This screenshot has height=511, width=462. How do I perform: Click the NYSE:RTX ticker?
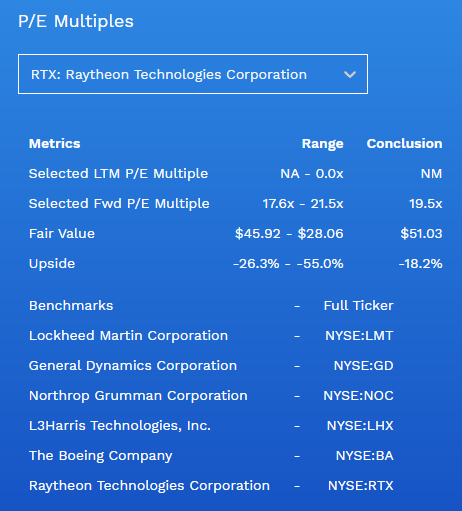click(x=361, y=486)
